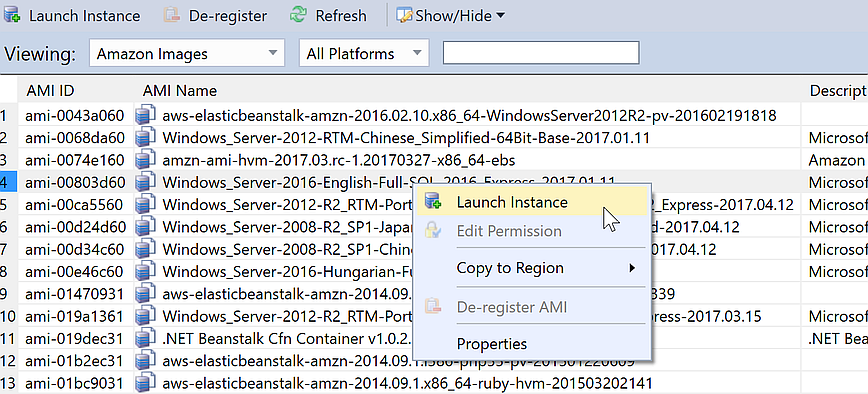Click the AMI ID column header
The width and height of the screenshot is (868, 394).
50,90
